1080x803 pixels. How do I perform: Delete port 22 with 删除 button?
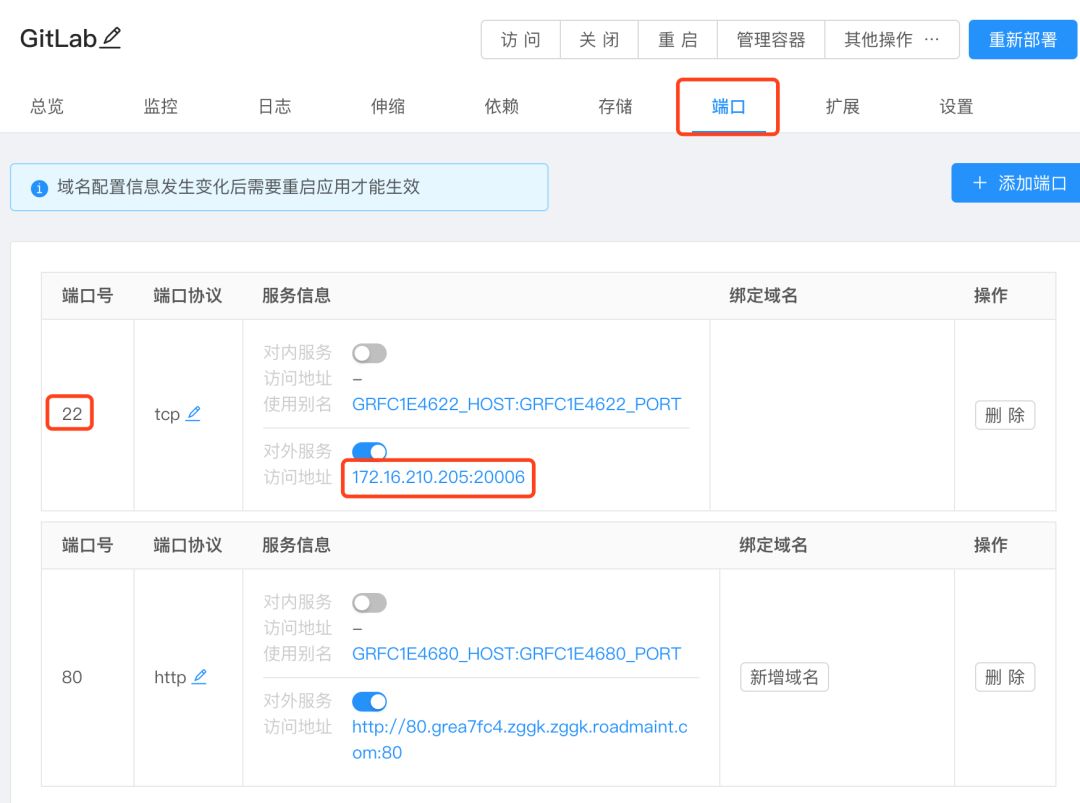(1005, 415)
